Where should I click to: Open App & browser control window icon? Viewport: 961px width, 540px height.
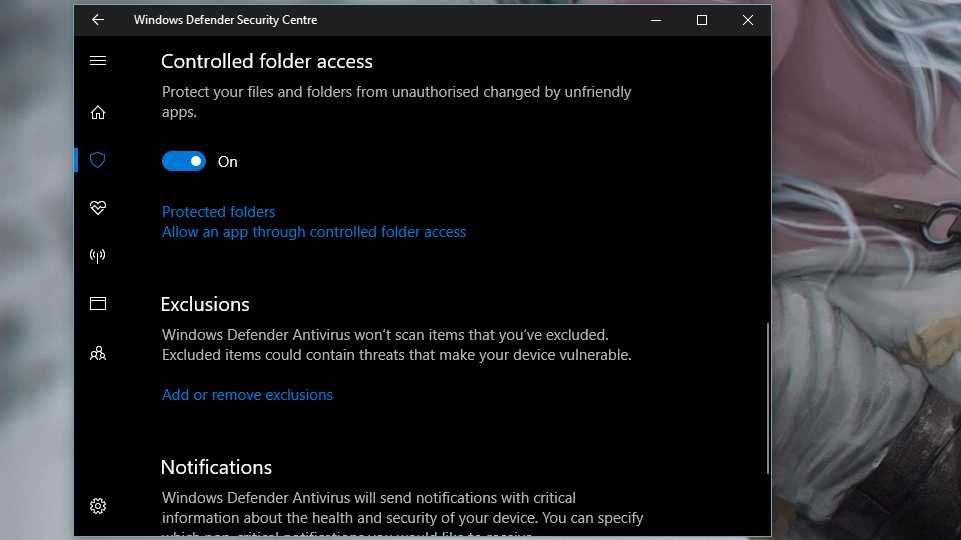tap(98, 303)
